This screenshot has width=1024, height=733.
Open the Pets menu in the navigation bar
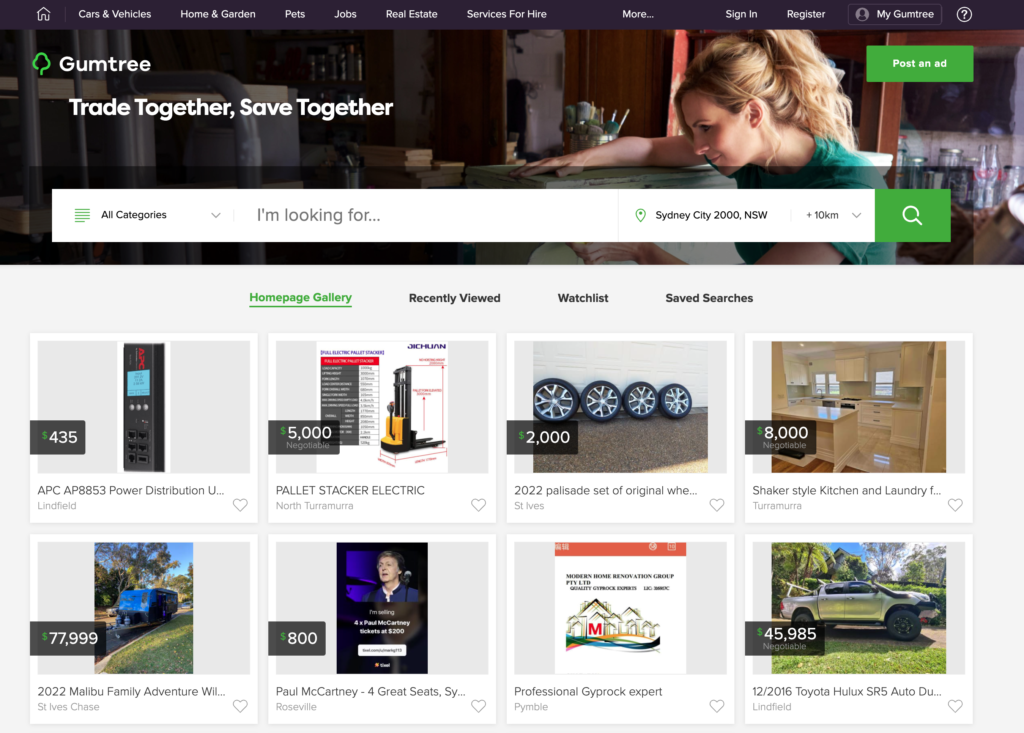294,14
